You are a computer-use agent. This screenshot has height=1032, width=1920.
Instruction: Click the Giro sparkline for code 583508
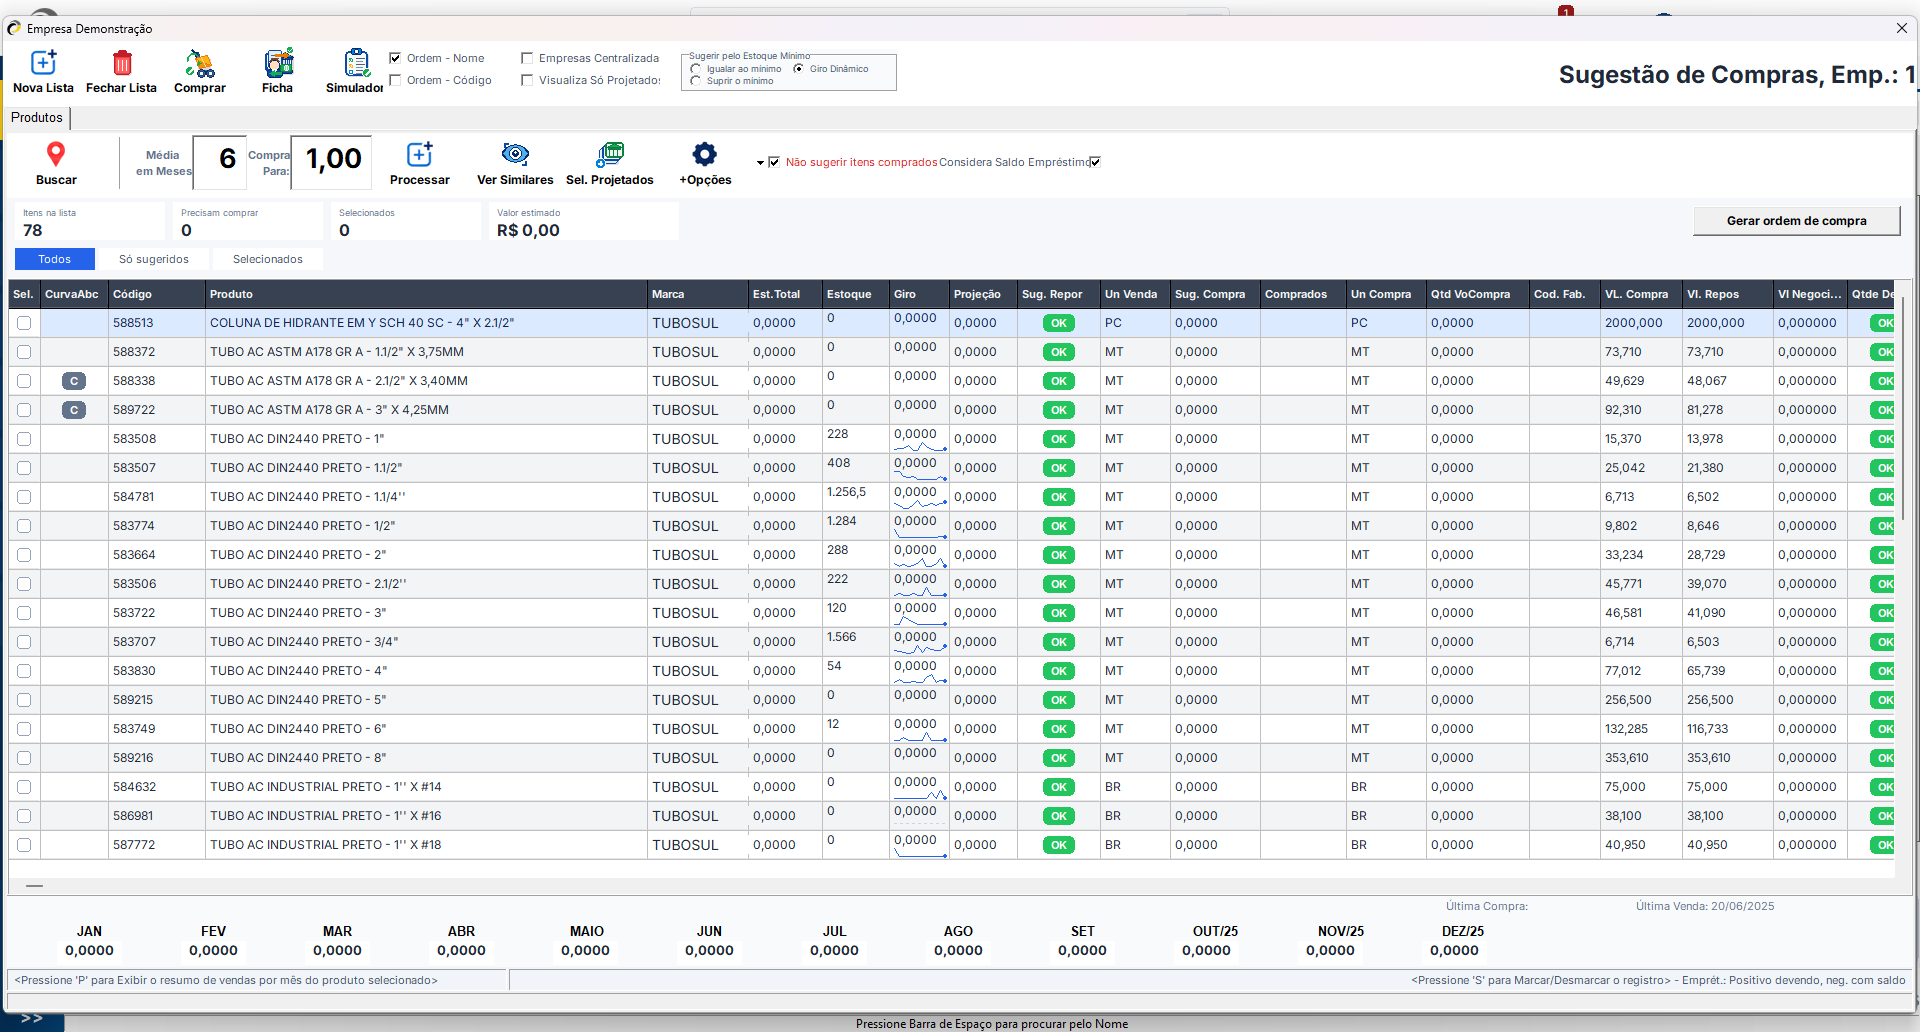click(x=919, y=446)
